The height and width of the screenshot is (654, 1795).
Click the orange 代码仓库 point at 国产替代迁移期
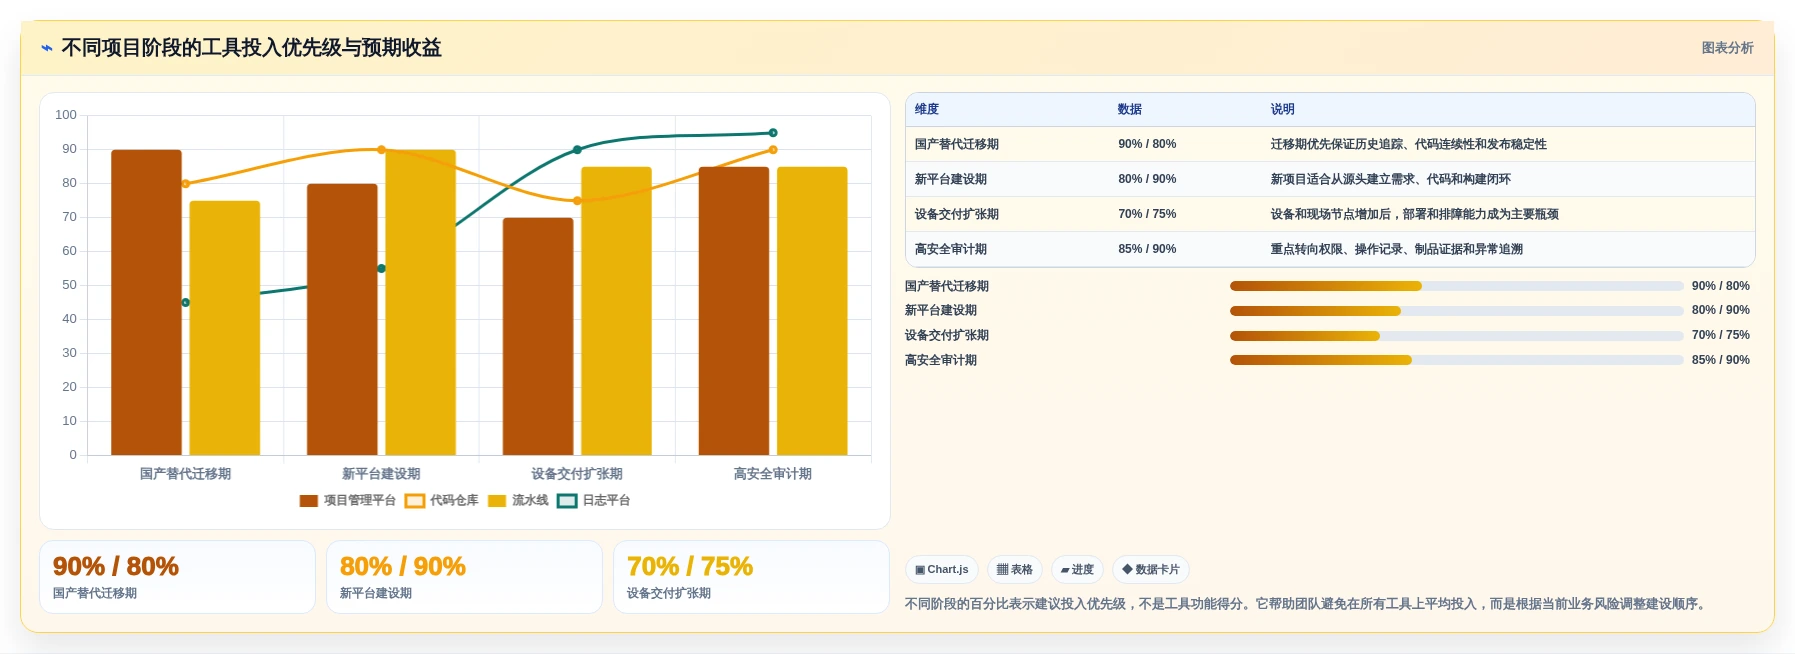point(185,184)
